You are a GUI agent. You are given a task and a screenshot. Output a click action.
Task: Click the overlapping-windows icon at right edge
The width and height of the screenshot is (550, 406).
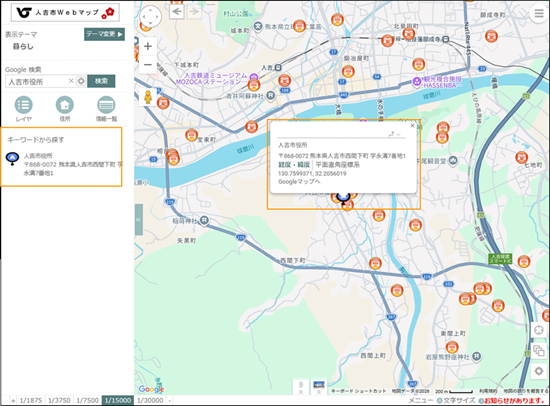539,351
